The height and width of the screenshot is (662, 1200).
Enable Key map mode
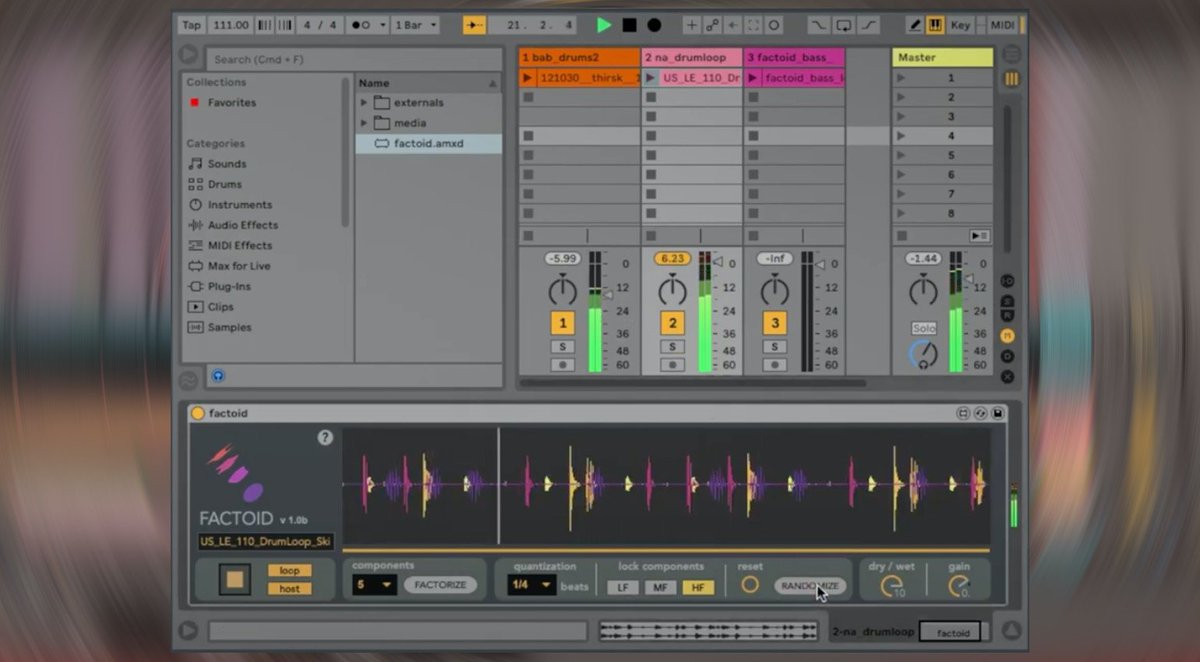[960, 25]
